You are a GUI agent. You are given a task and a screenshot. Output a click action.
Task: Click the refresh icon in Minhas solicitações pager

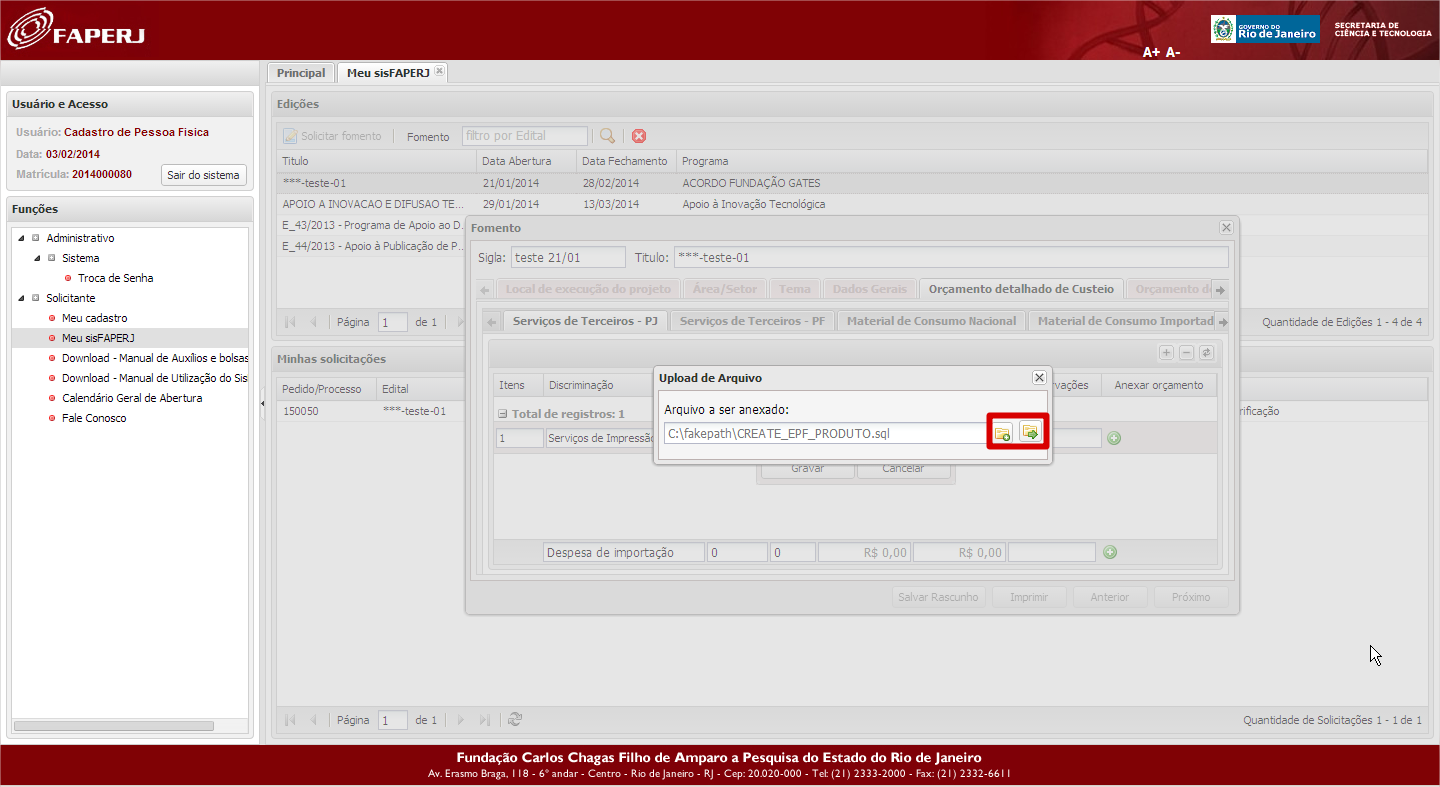(x=515, y=719)
